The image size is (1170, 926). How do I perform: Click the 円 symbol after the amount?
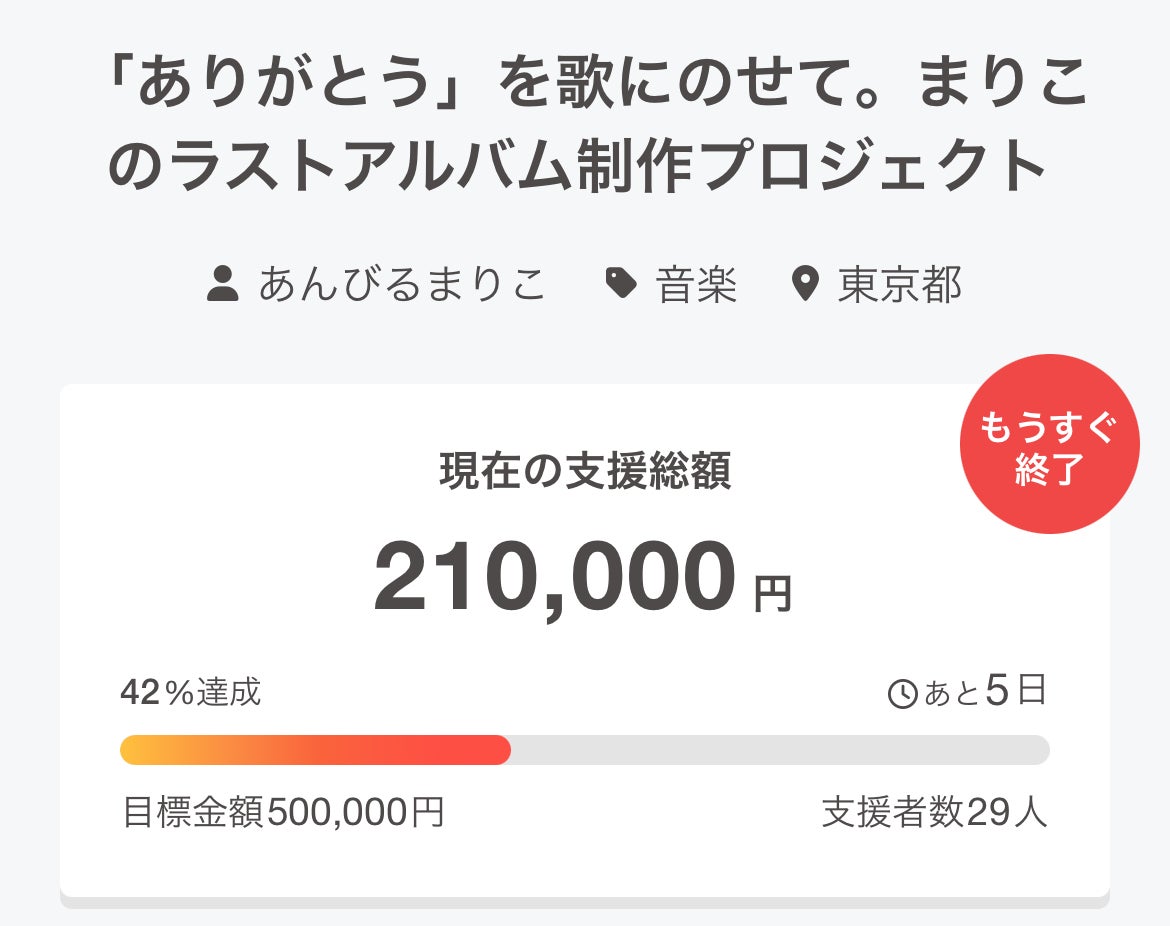(x=772, y=593)
